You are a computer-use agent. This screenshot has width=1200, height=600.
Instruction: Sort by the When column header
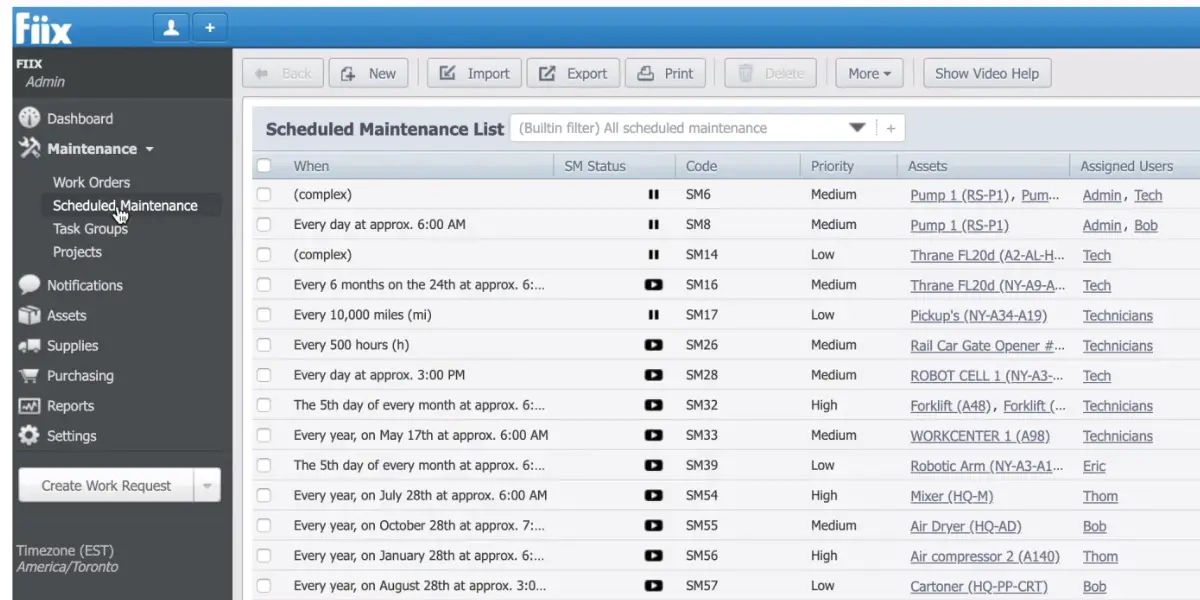point(311,166)
